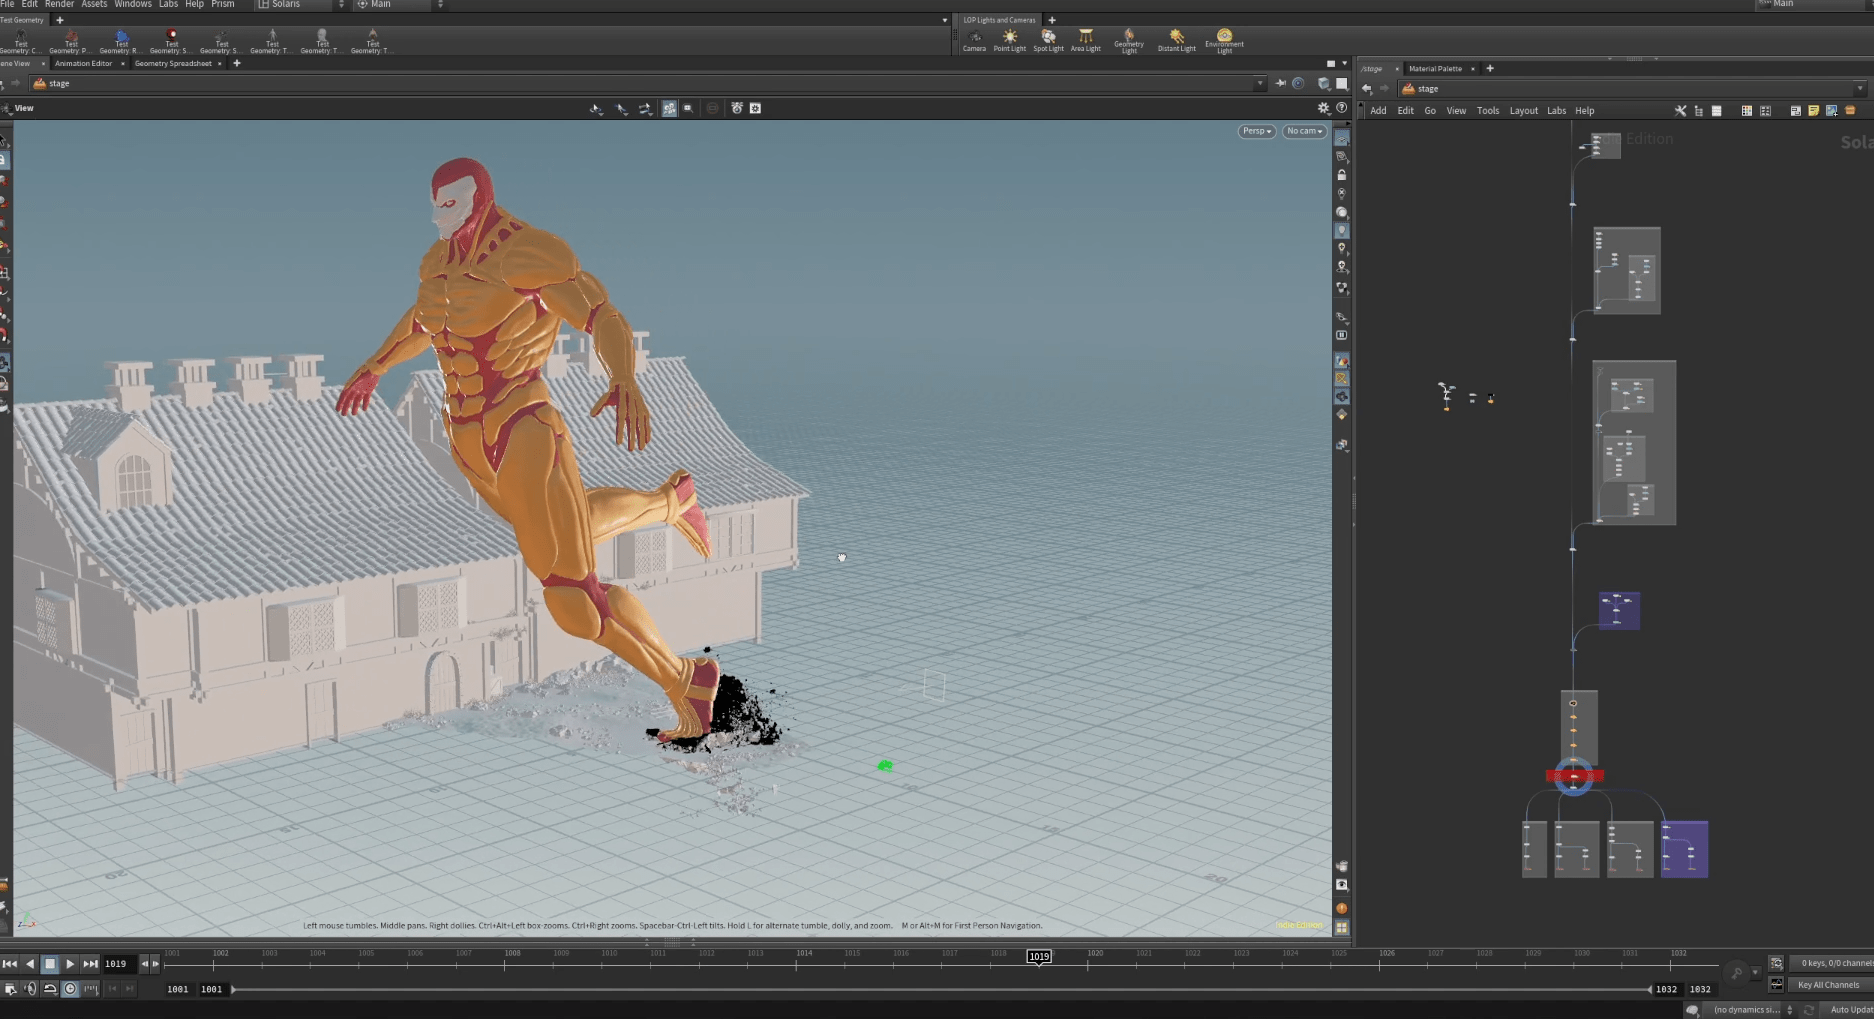Switch to Geometry Spreadsheet tab
Screen dimensions: 1874x1019
pyautogui.click(x=173, y=64)
